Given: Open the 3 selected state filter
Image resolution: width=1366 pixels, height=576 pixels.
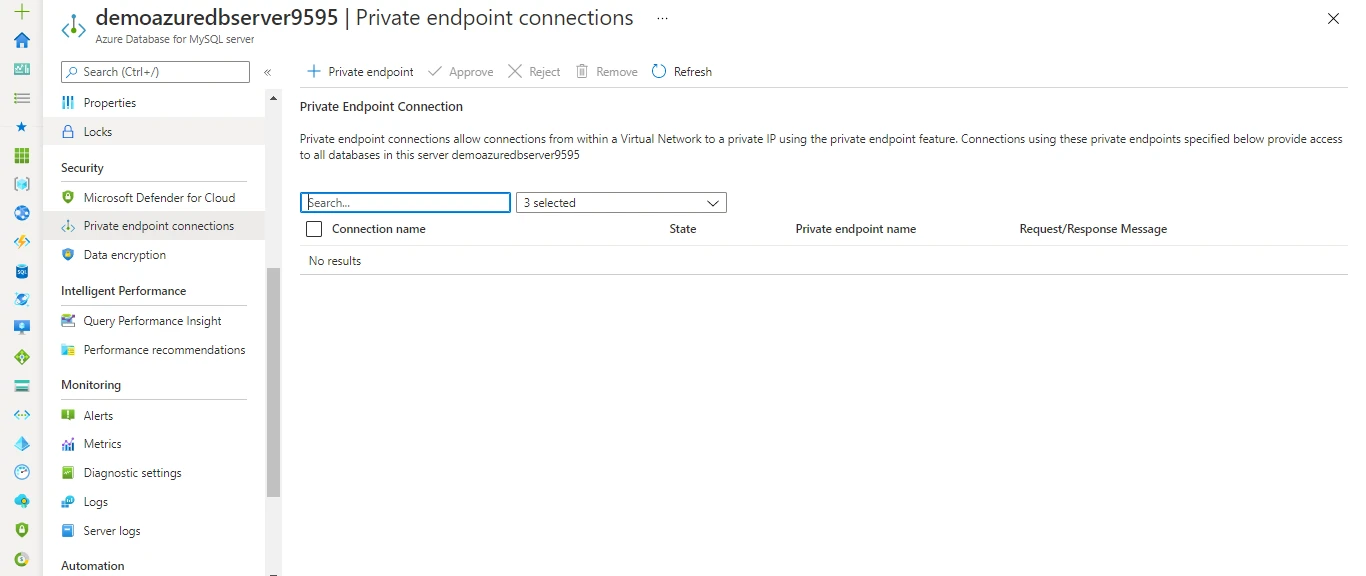Looking at the screenshot, I should click(620, 202).
